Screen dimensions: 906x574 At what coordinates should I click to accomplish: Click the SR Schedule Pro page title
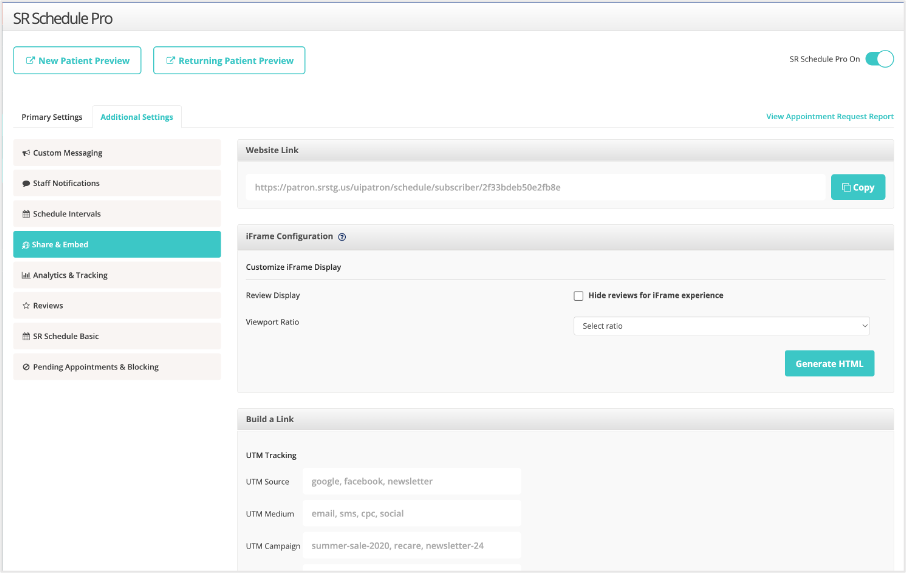click(62, 18)
